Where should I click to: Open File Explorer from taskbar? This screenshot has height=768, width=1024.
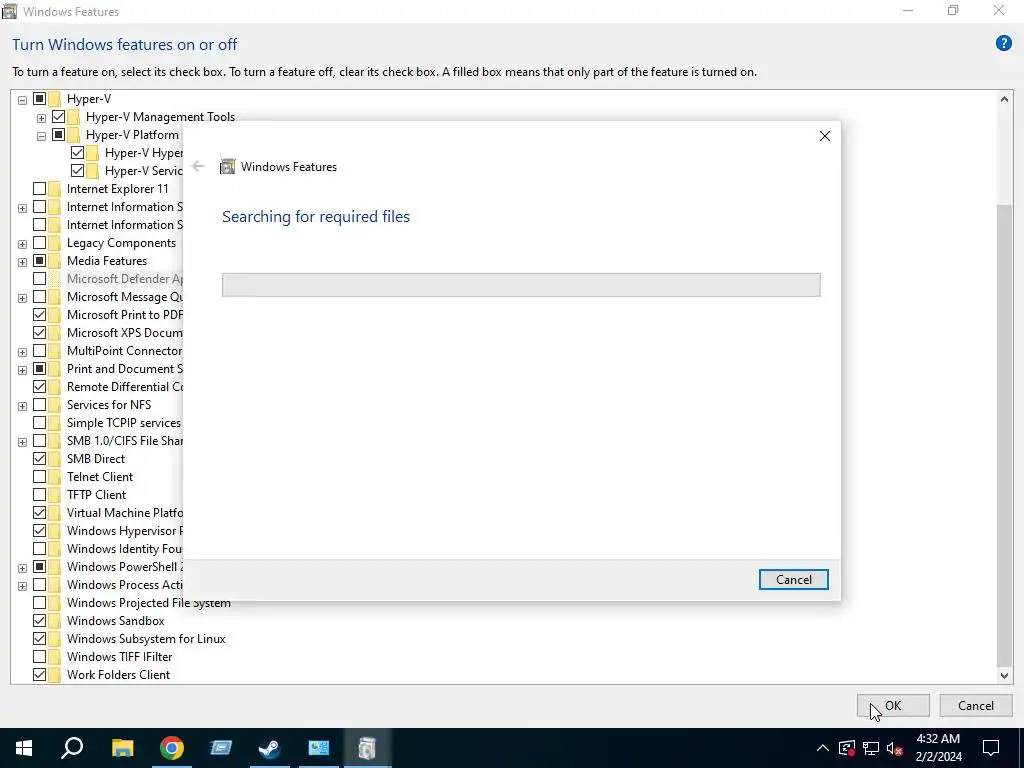click(122, 748)
